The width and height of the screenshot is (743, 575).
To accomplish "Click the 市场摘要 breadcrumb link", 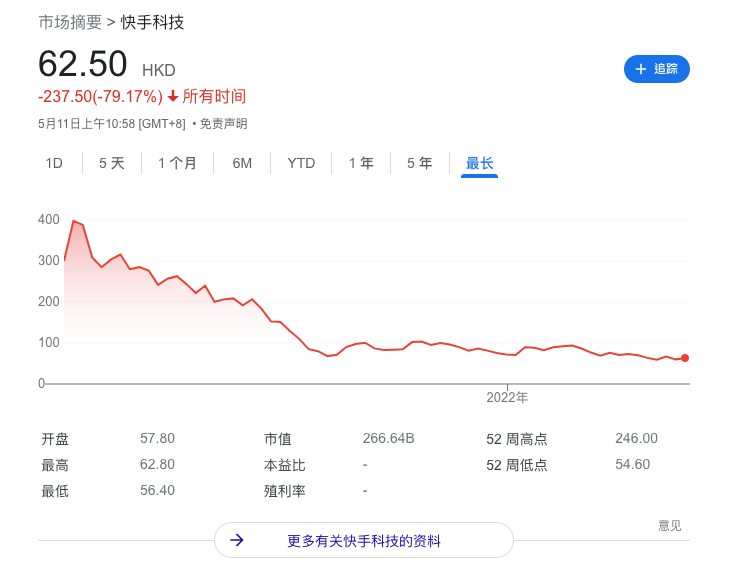I will click(70, 22).
